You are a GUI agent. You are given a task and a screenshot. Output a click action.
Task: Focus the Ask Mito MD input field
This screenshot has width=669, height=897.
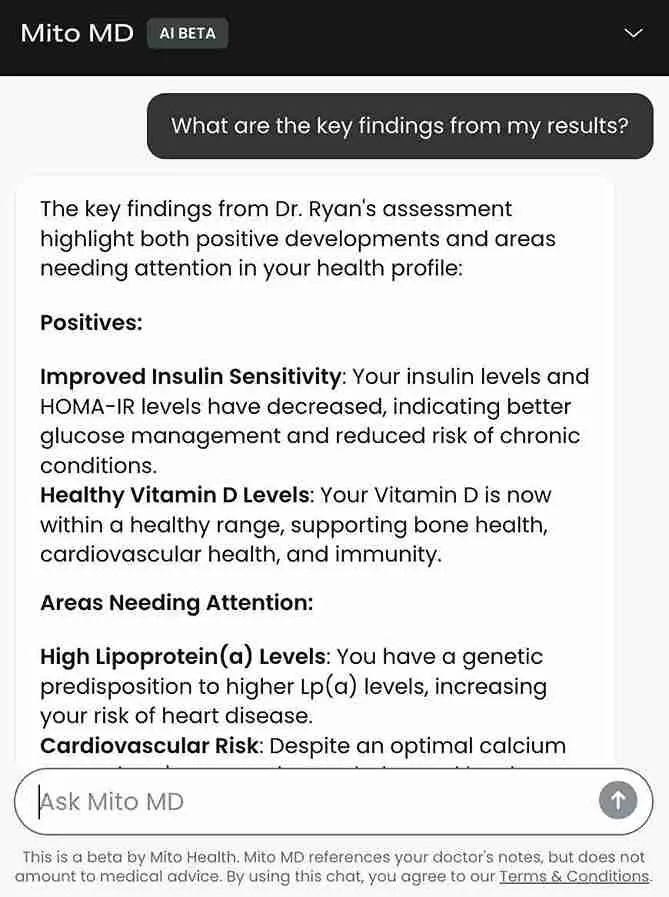click(x=310, y=801)
